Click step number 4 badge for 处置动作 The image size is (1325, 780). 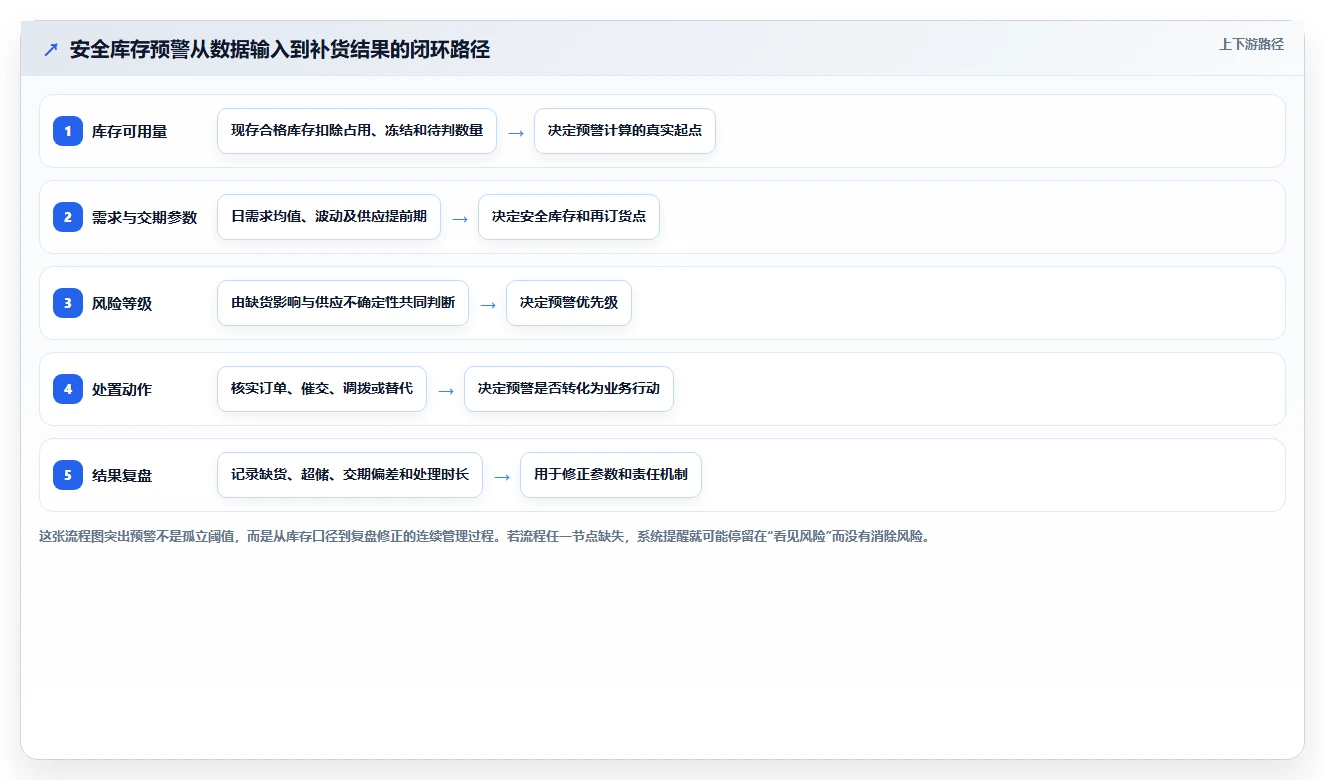coord(68,389)
